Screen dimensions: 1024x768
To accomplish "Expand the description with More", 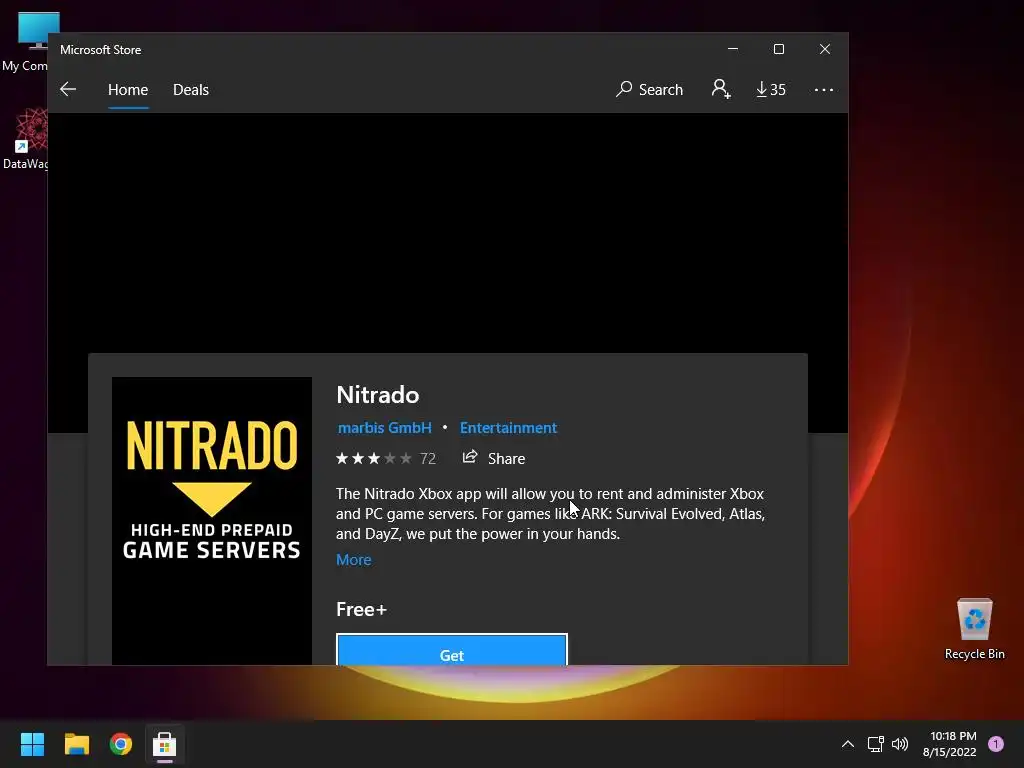I will pyautogui.click(x=353, y=560).
